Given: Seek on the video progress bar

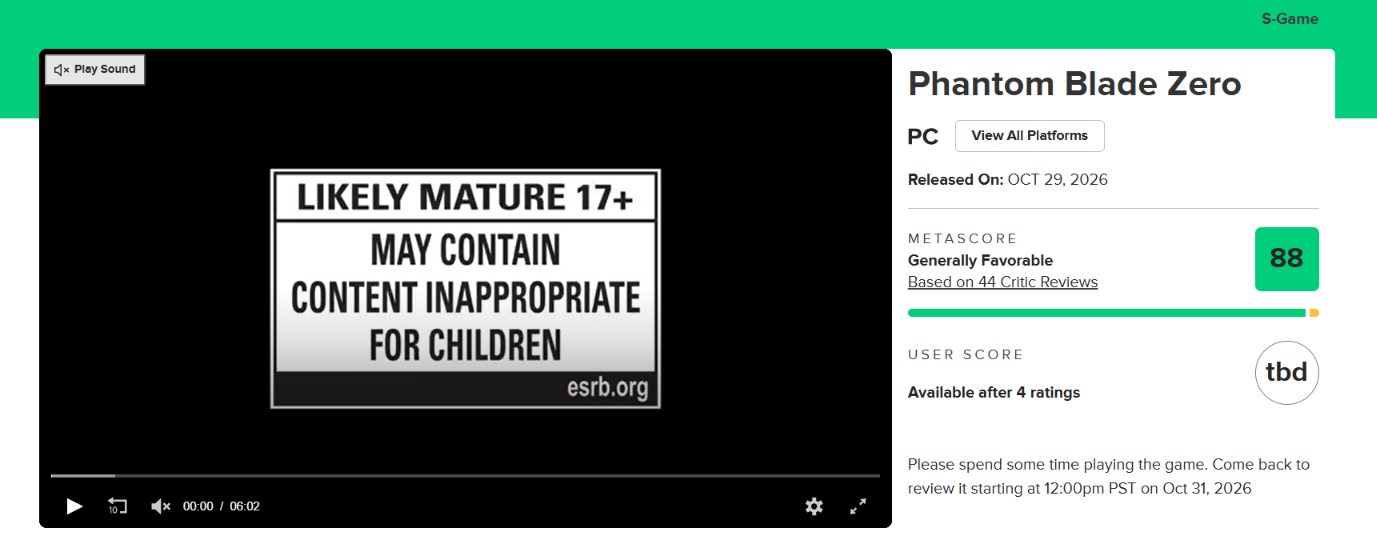Looking at the screenshot, I should 465,476.
